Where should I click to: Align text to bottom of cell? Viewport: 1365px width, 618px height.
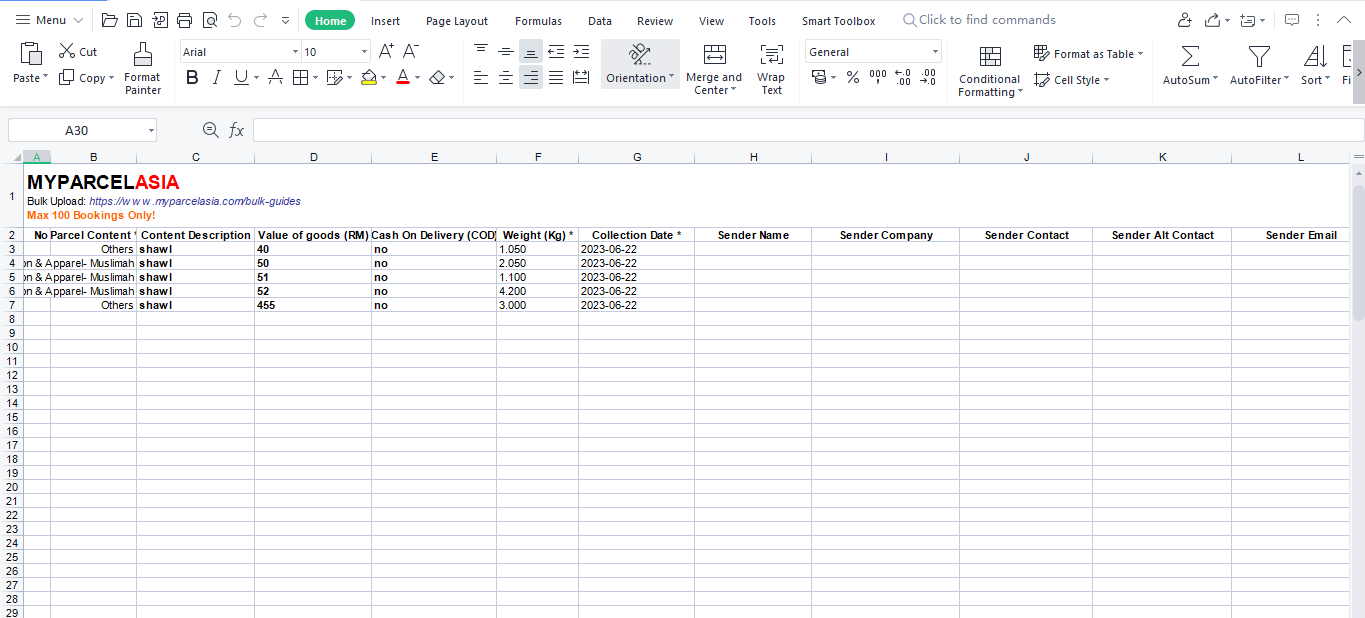pos(531,51)
